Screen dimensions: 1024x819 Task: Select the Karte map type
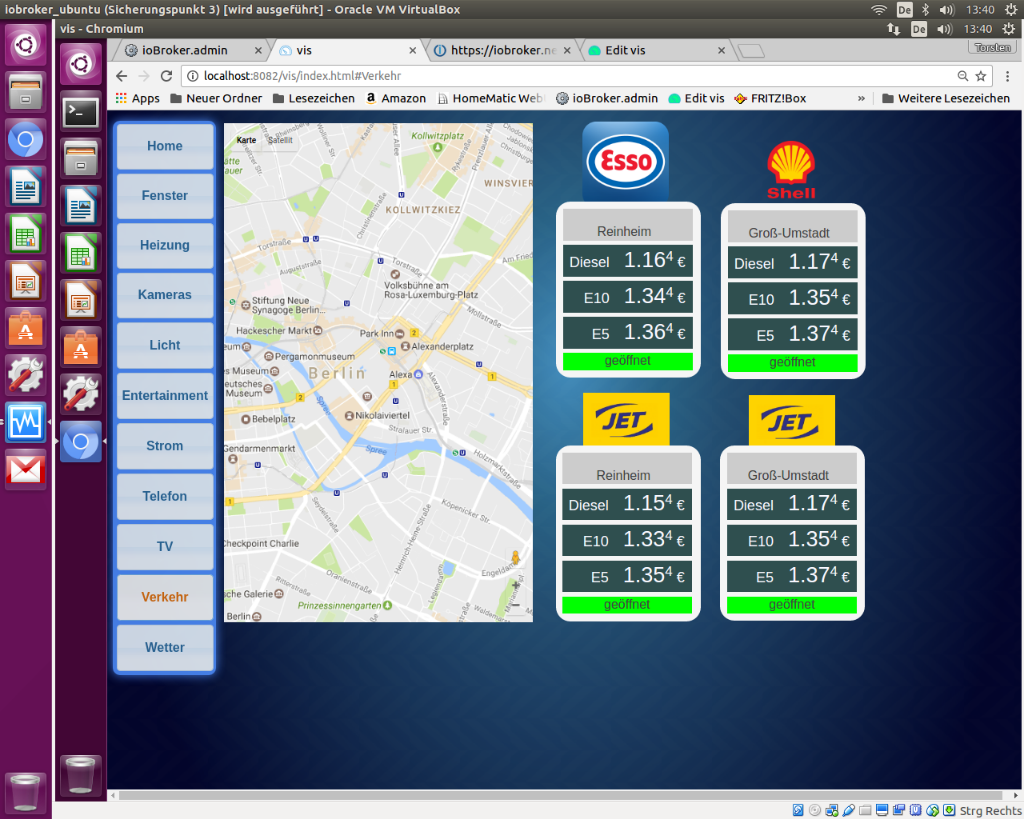pos(246,141)
